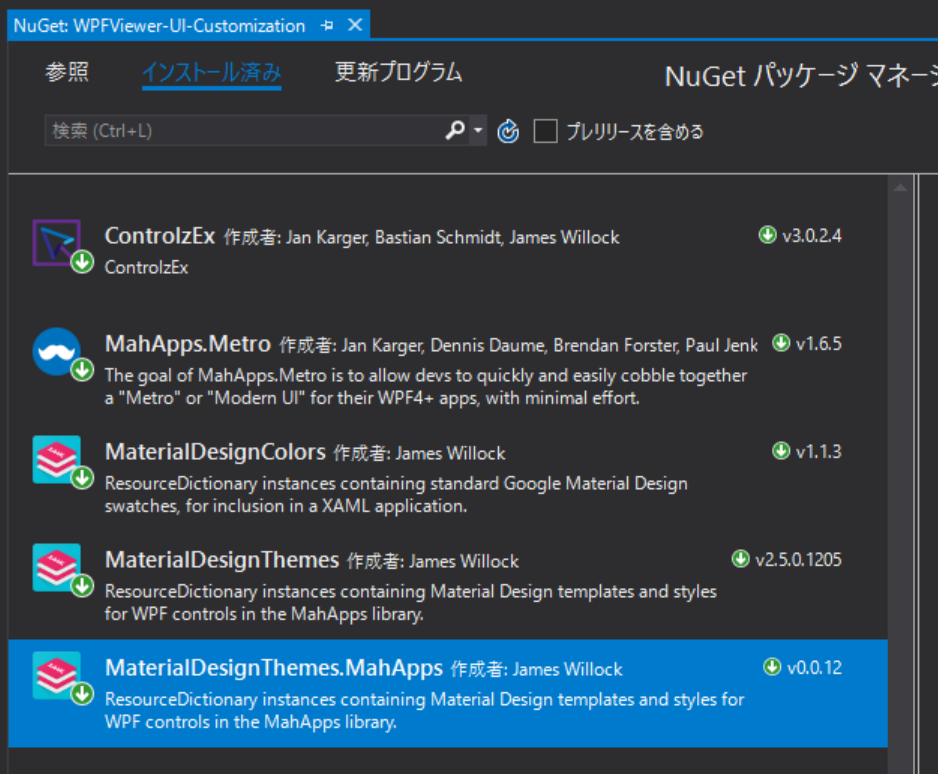Click green installed icon next to v0.0.12
The width and height of the screenshot is (938, 774).
772,666
